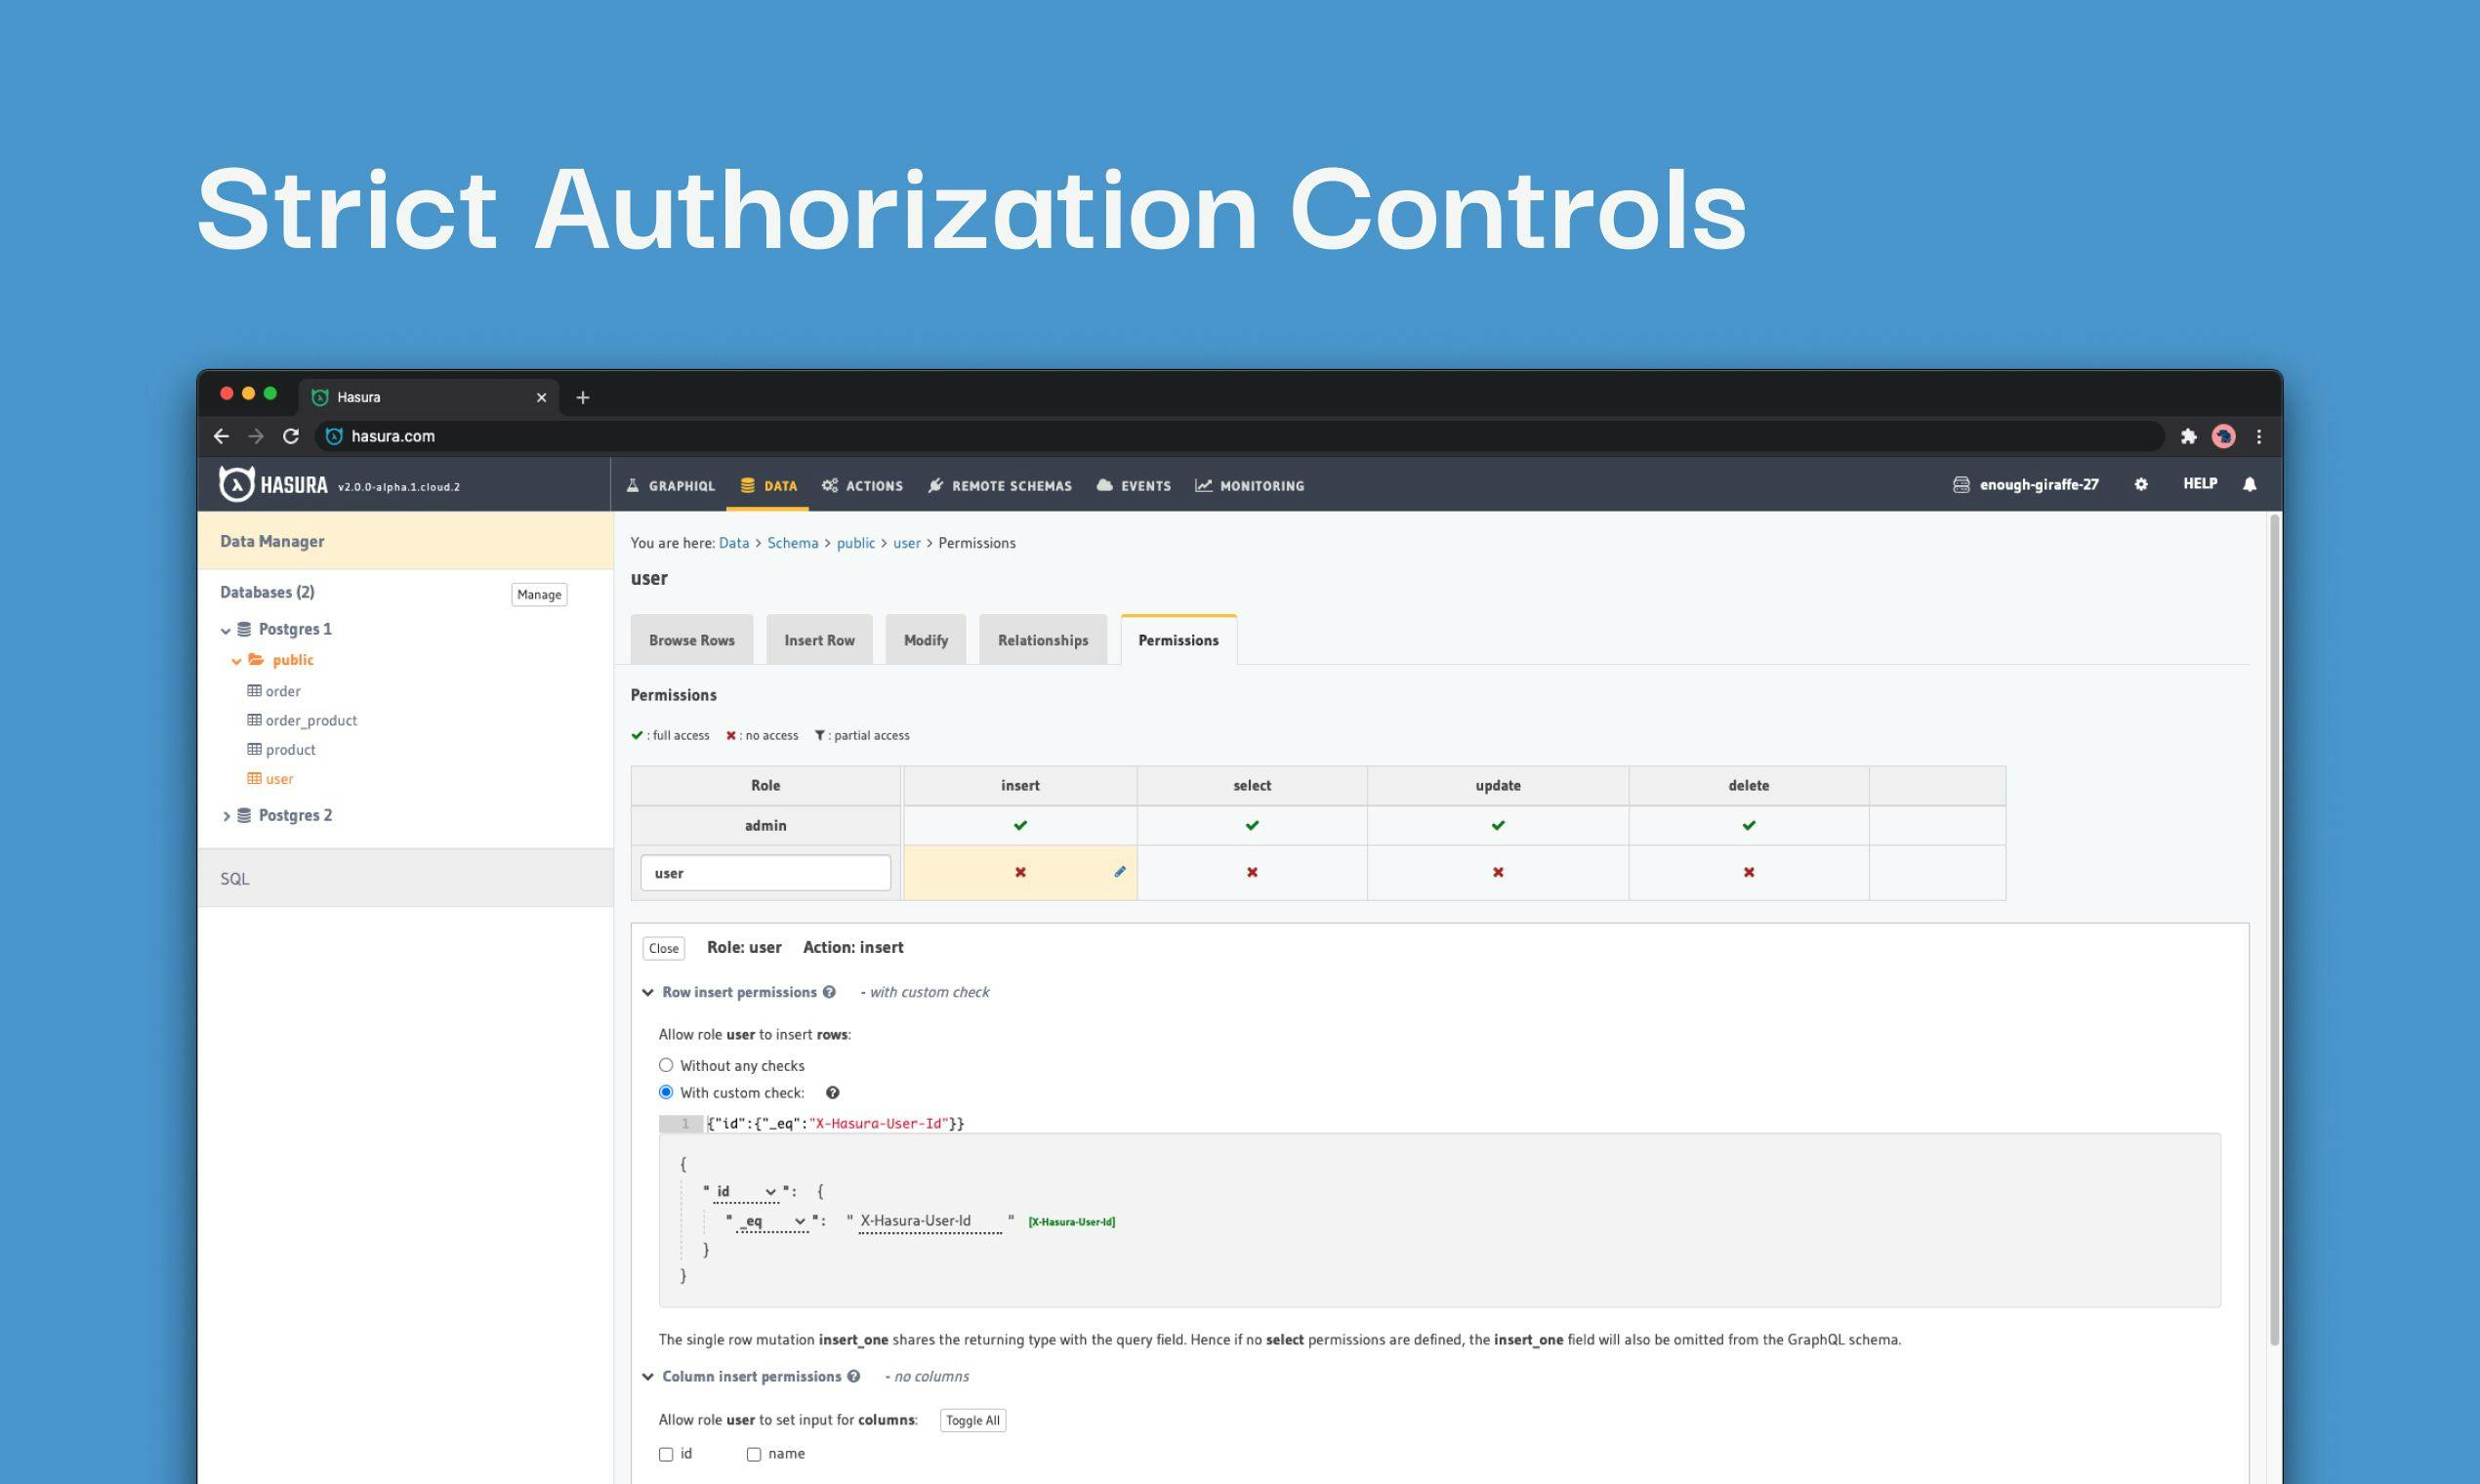Click help icon next to With custom check
The image size is (2480, 1484).
832,1093
